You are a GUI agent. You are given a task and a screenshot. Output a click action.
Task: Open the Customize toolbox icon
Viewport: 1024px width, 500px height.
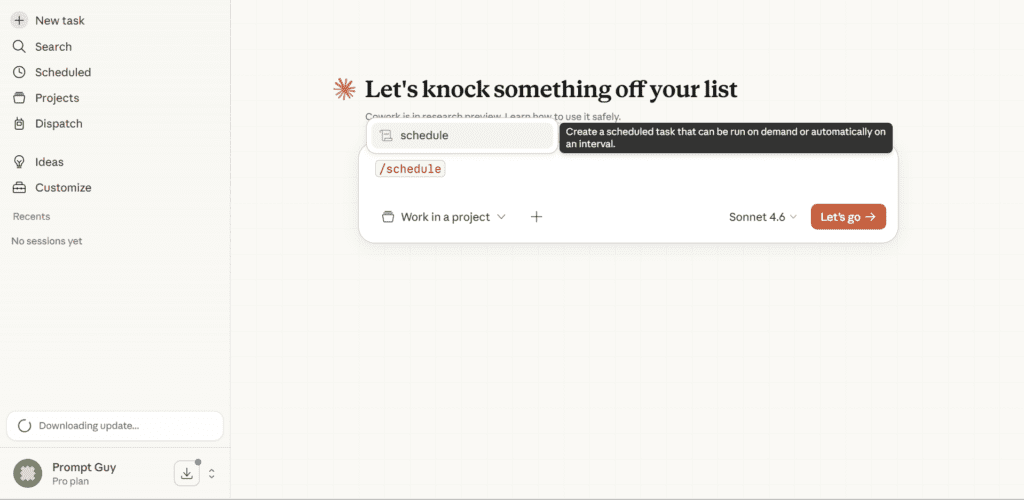19,188
